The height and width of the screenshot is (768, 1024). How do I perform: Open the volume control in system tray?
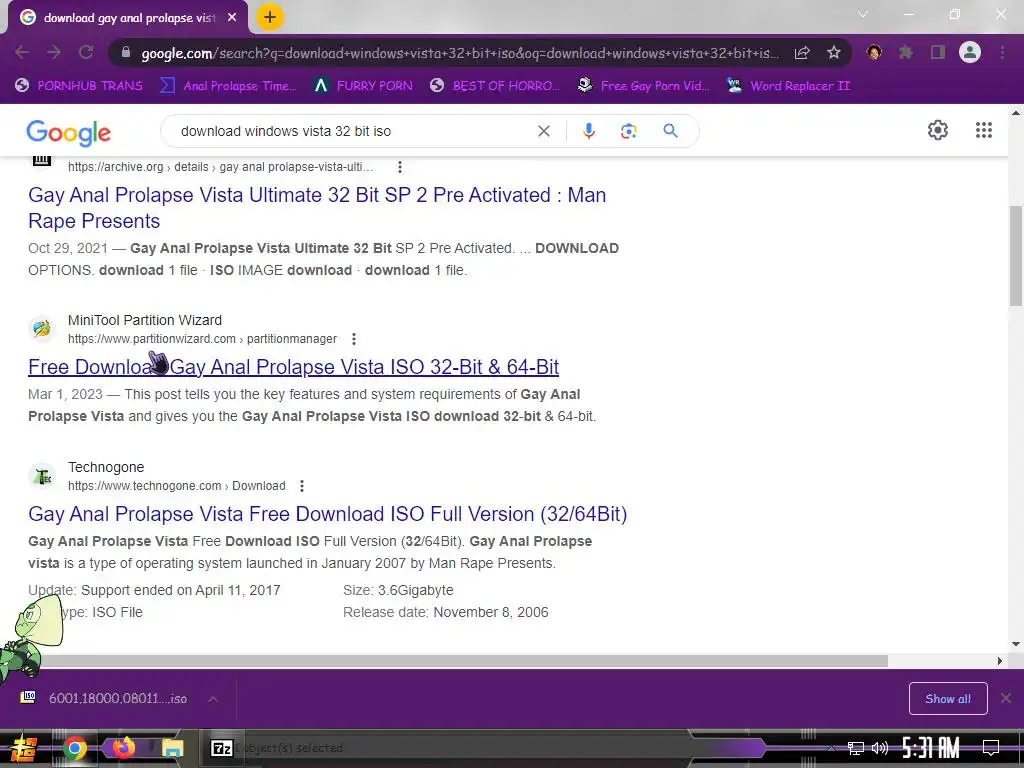pyautogui.click(x=880, y=748)
